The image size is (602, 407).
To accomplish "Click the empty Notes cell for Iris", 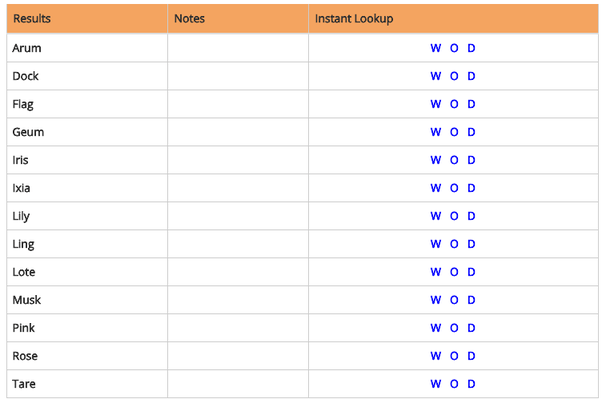I will pyautogui.click(x=238, y=160).
